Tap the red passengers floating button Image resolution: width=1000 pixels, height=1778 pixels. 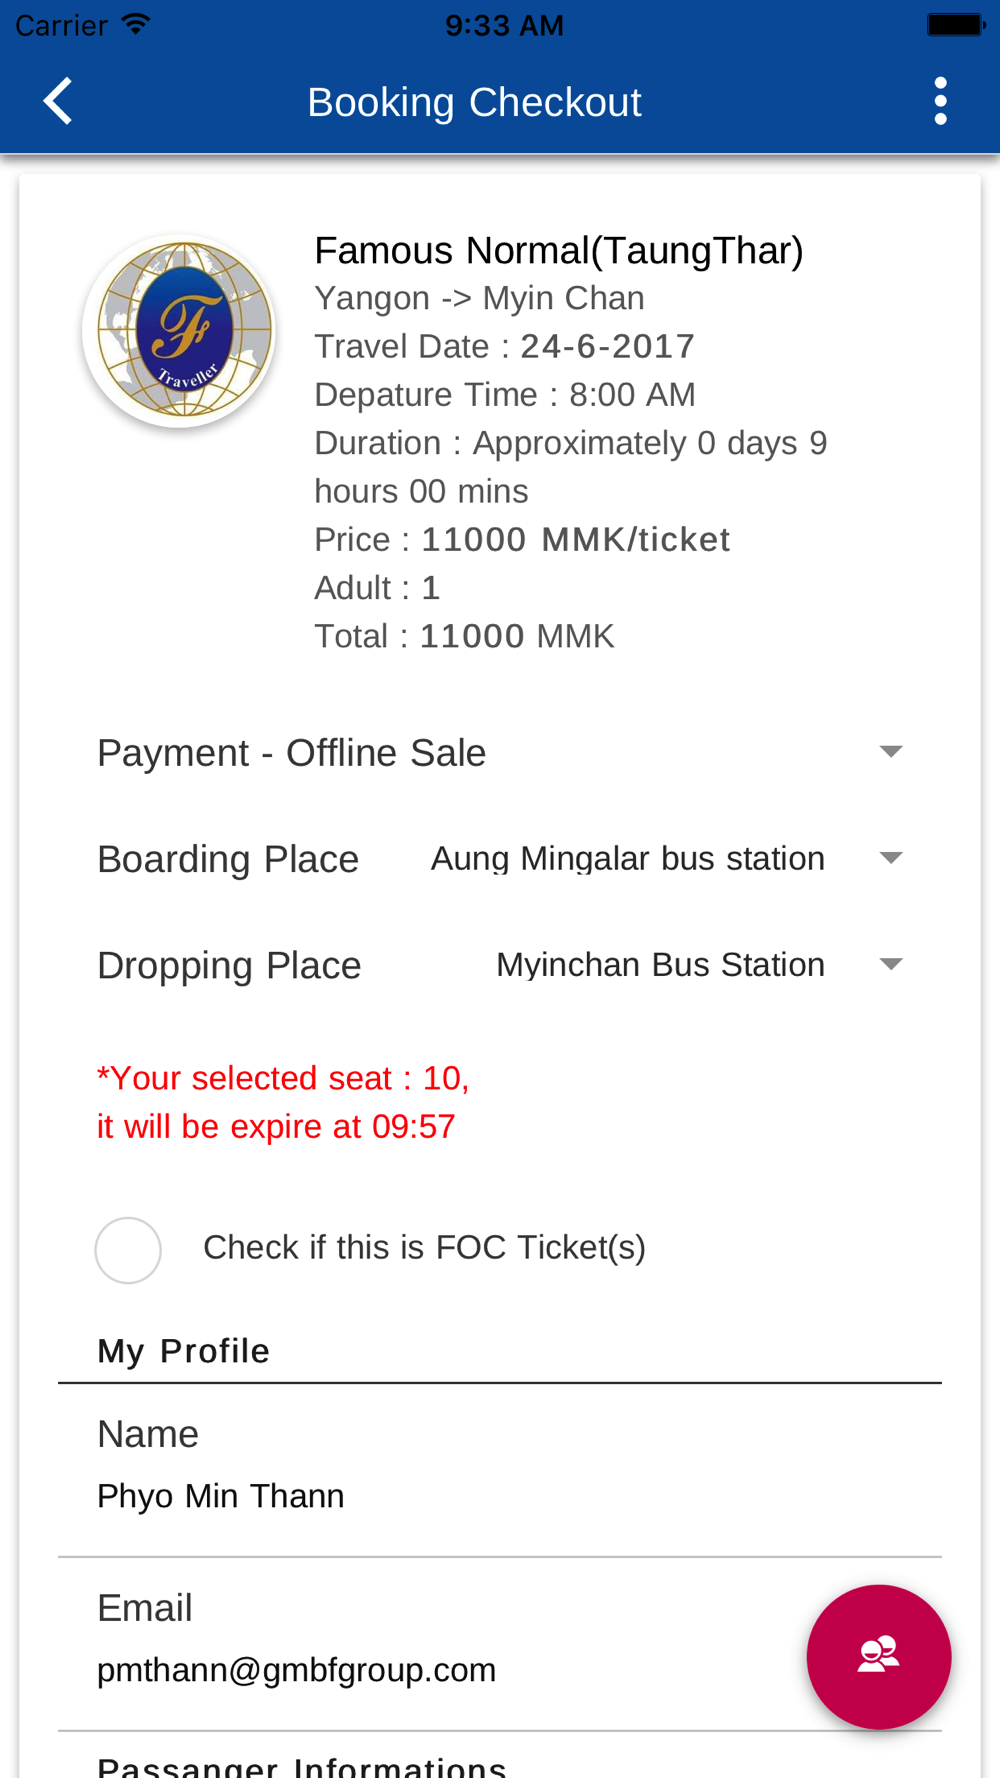[x=878, y=1656]
